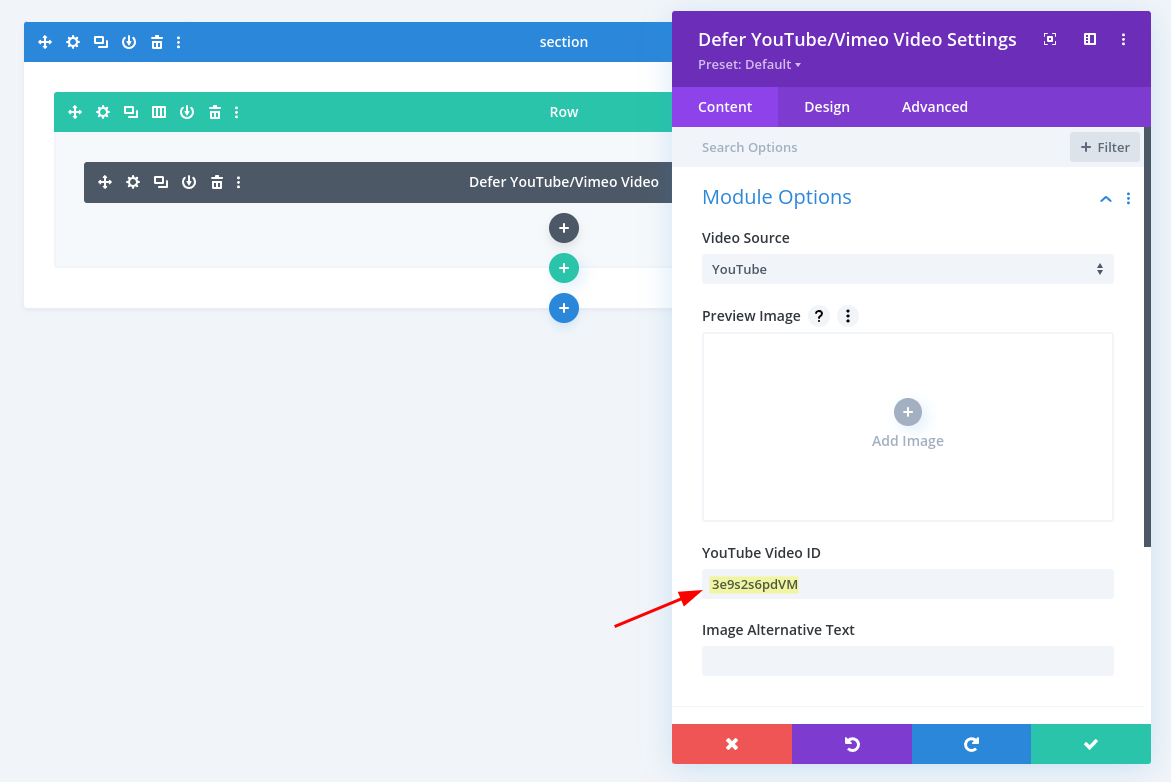
Task: Open the section settings gear icon
Action: [x=72, y=42]
